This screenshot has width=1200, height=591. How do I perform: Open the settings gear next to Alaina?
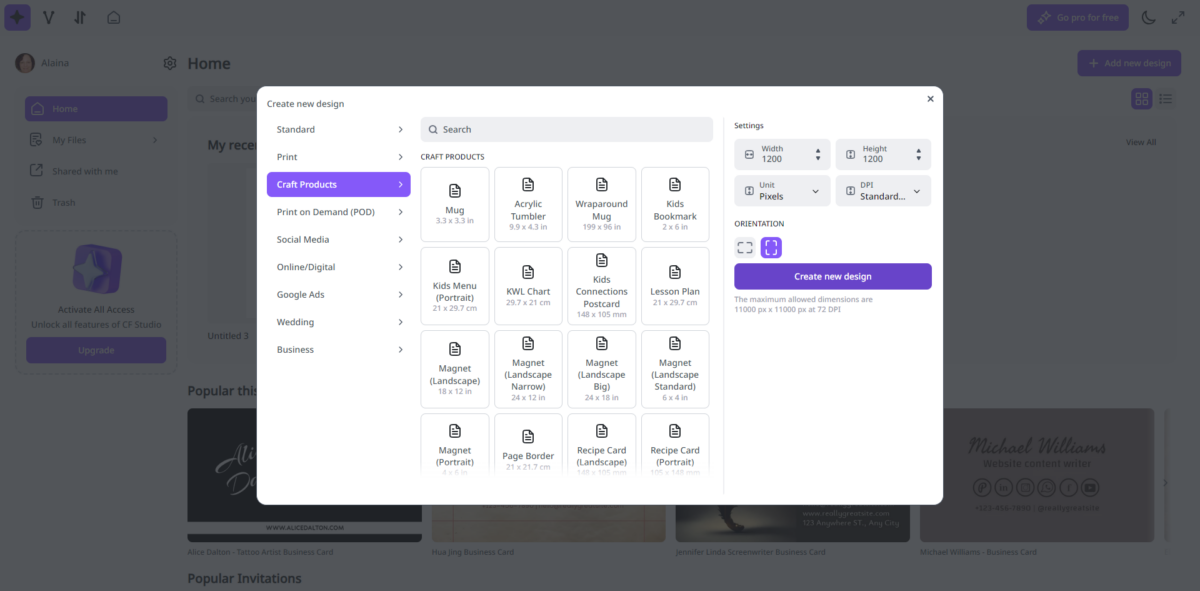[170, 63]
